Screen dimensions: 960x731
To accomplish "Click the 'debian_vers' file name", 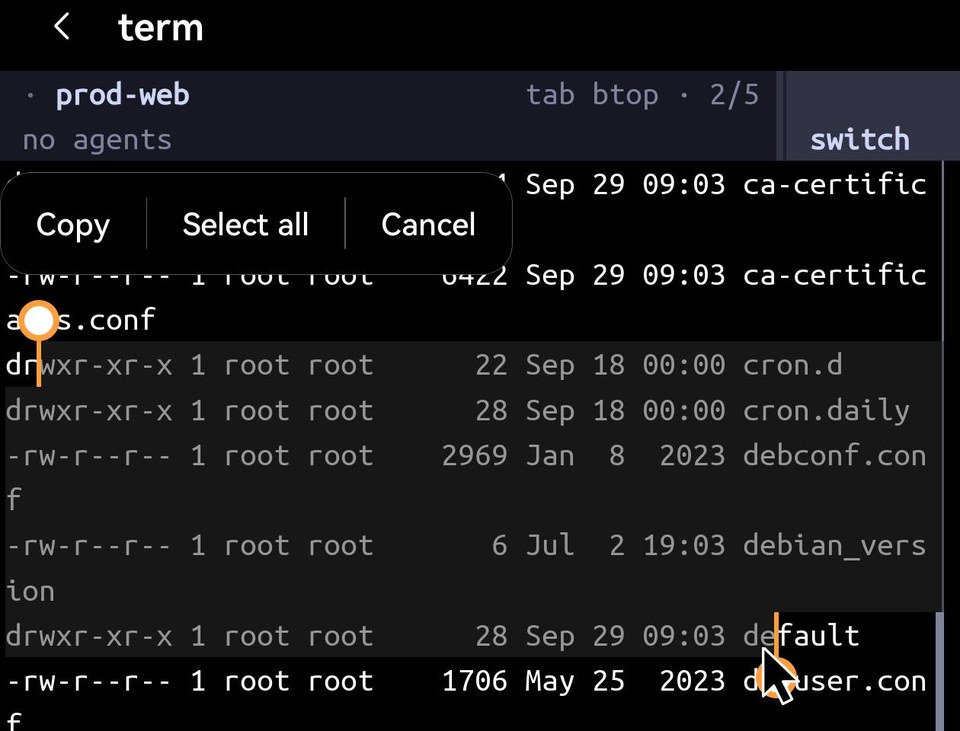I will (x=834, y=545).
